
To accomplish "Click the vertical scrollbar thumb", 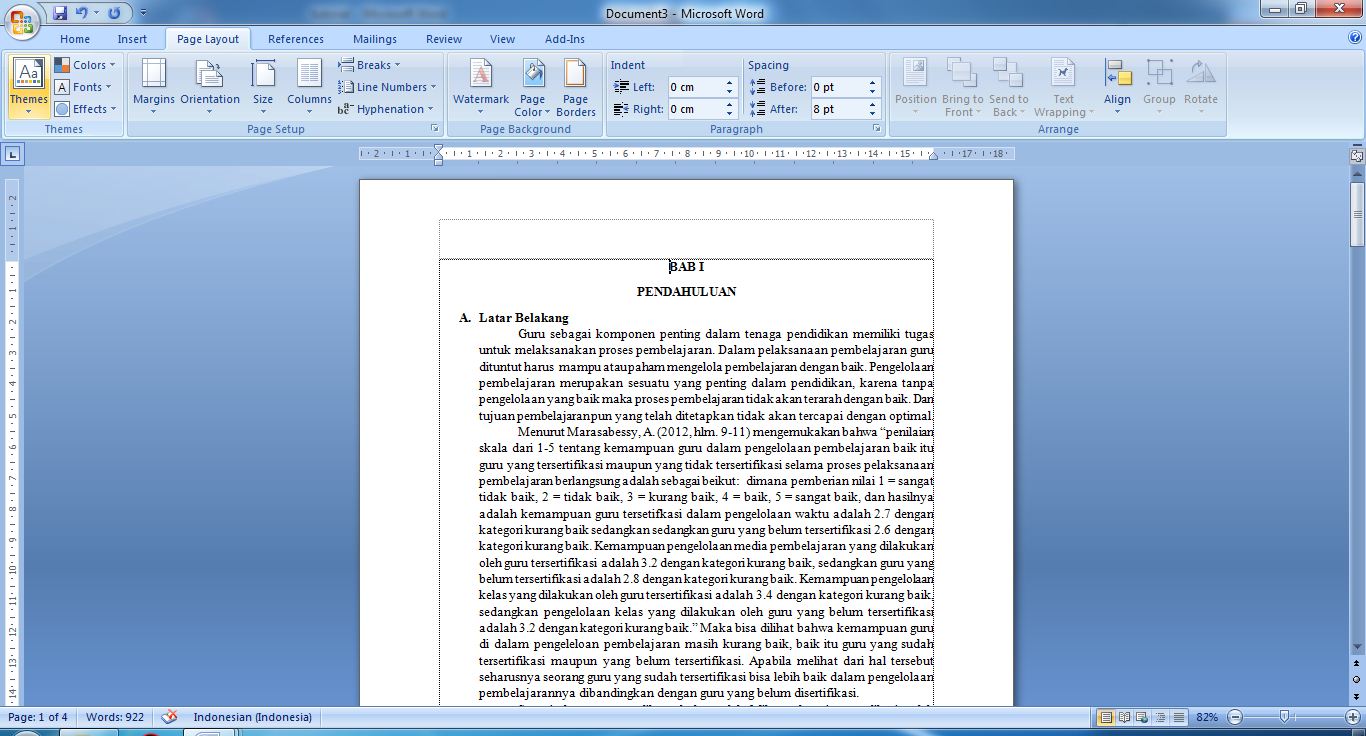I will click(x=1357, y=215).
